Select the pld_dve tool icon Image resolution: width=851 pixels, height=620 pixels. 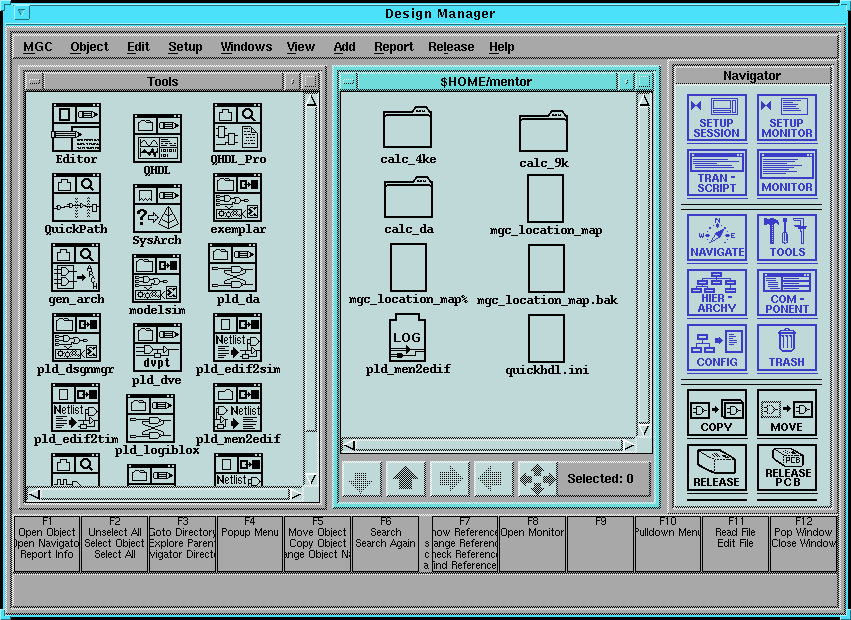[157, 348]
